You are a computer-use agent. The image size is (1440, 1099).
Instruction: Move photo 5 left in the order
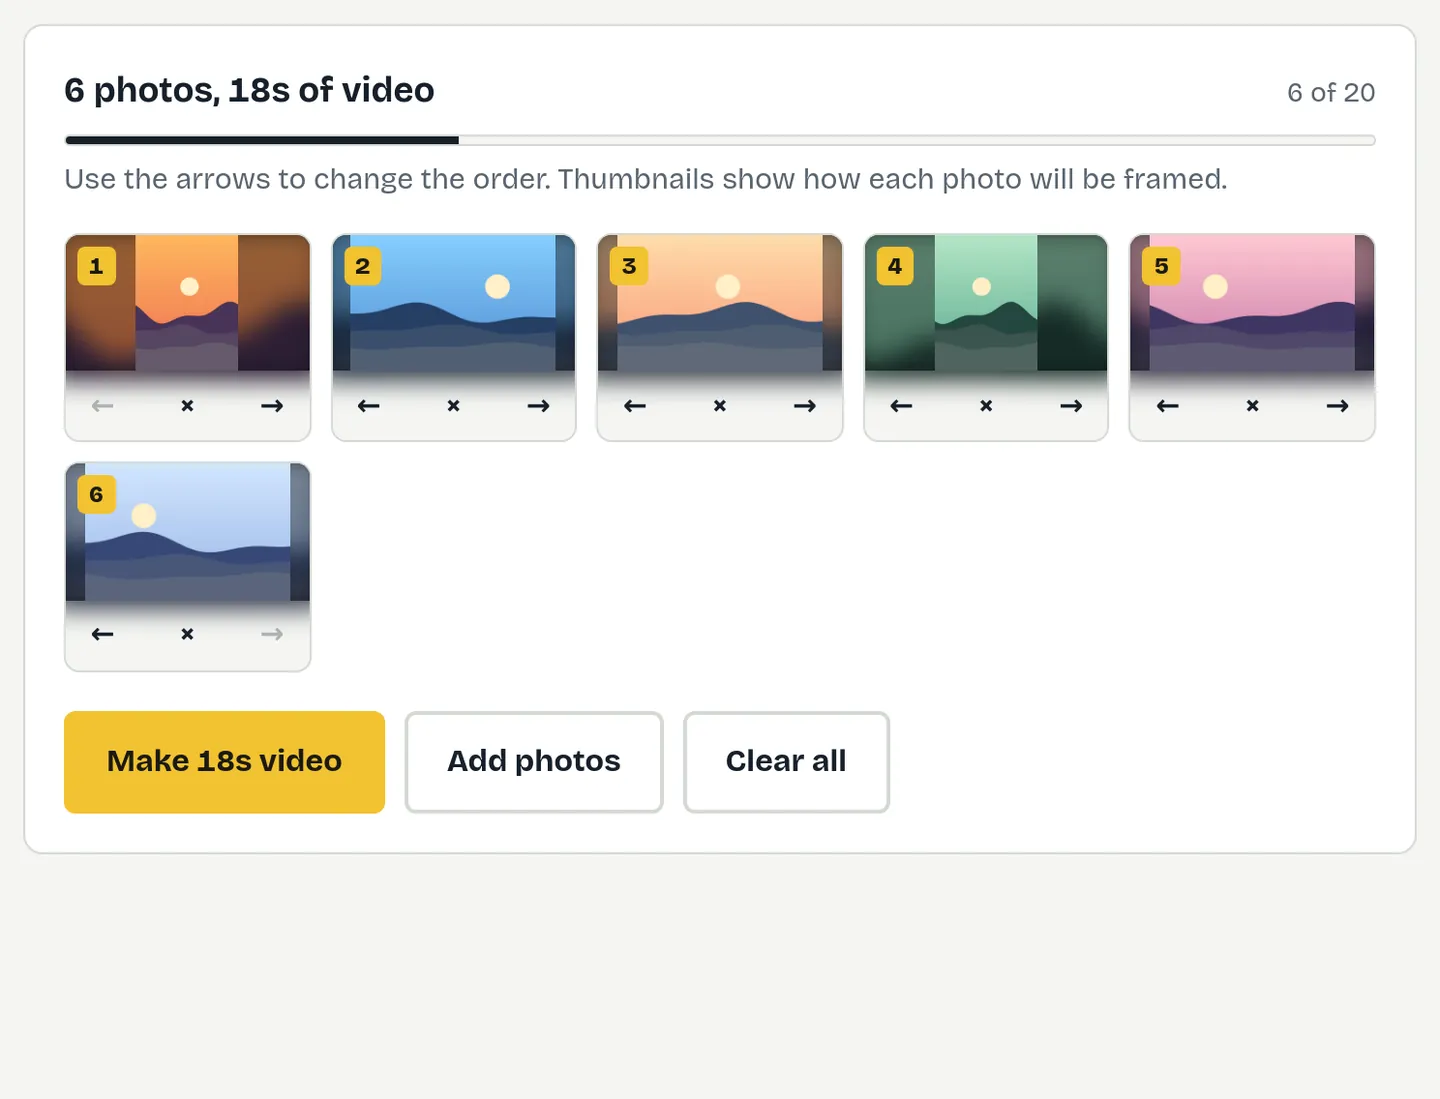(x=1167, y=406)
